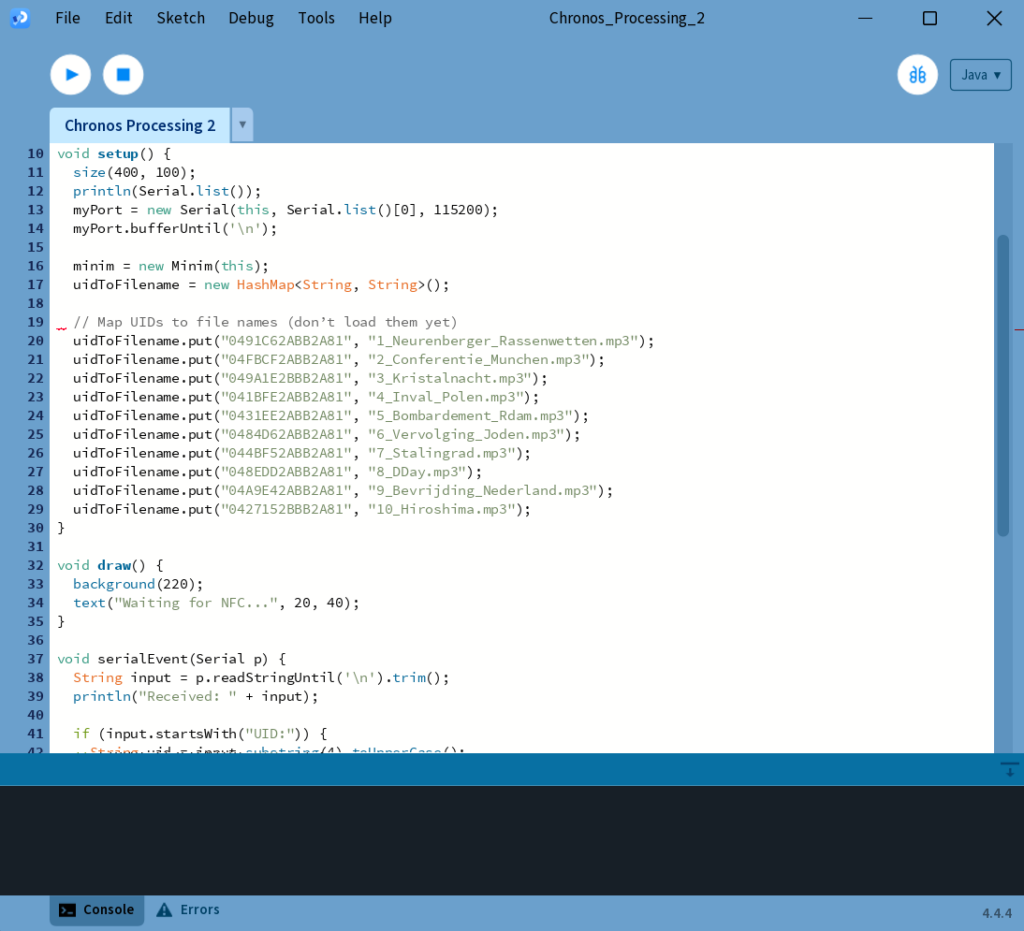1024x931 pixels.
Task: Collapse the console with the arrow icon
Action: 1010,769
